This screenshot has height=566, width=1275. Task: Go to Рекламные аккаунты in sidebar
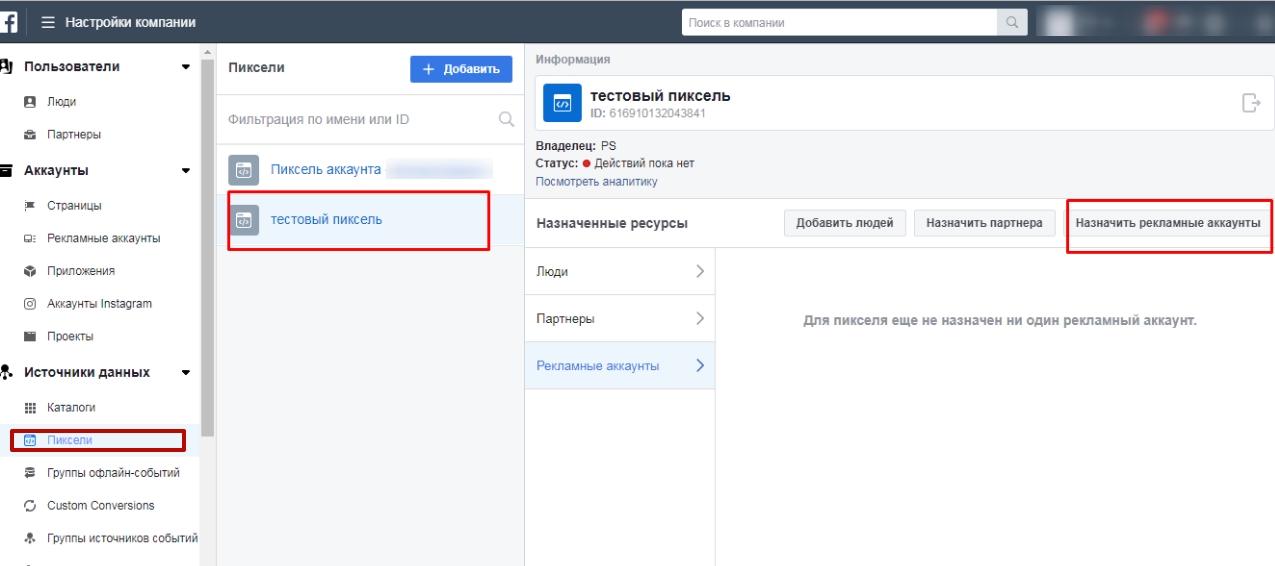104,239
